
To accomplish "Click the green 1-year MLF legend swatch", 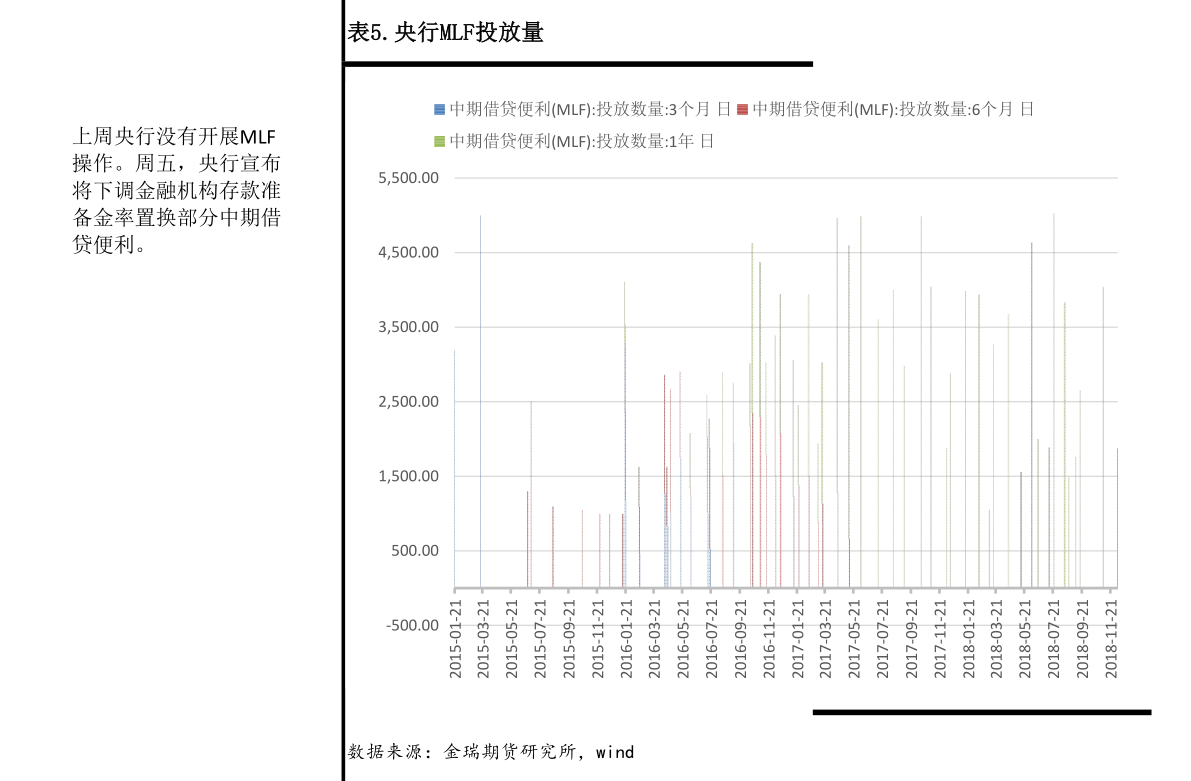I will pos(439,141).
